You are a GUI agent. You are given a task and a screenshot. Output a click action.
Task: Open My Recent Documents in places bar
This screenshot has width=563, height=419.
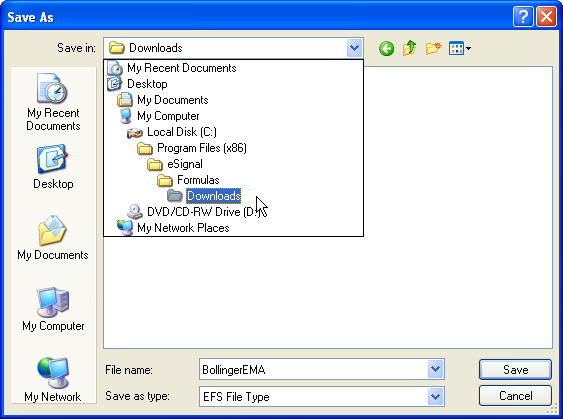click(x=53, y=102)
